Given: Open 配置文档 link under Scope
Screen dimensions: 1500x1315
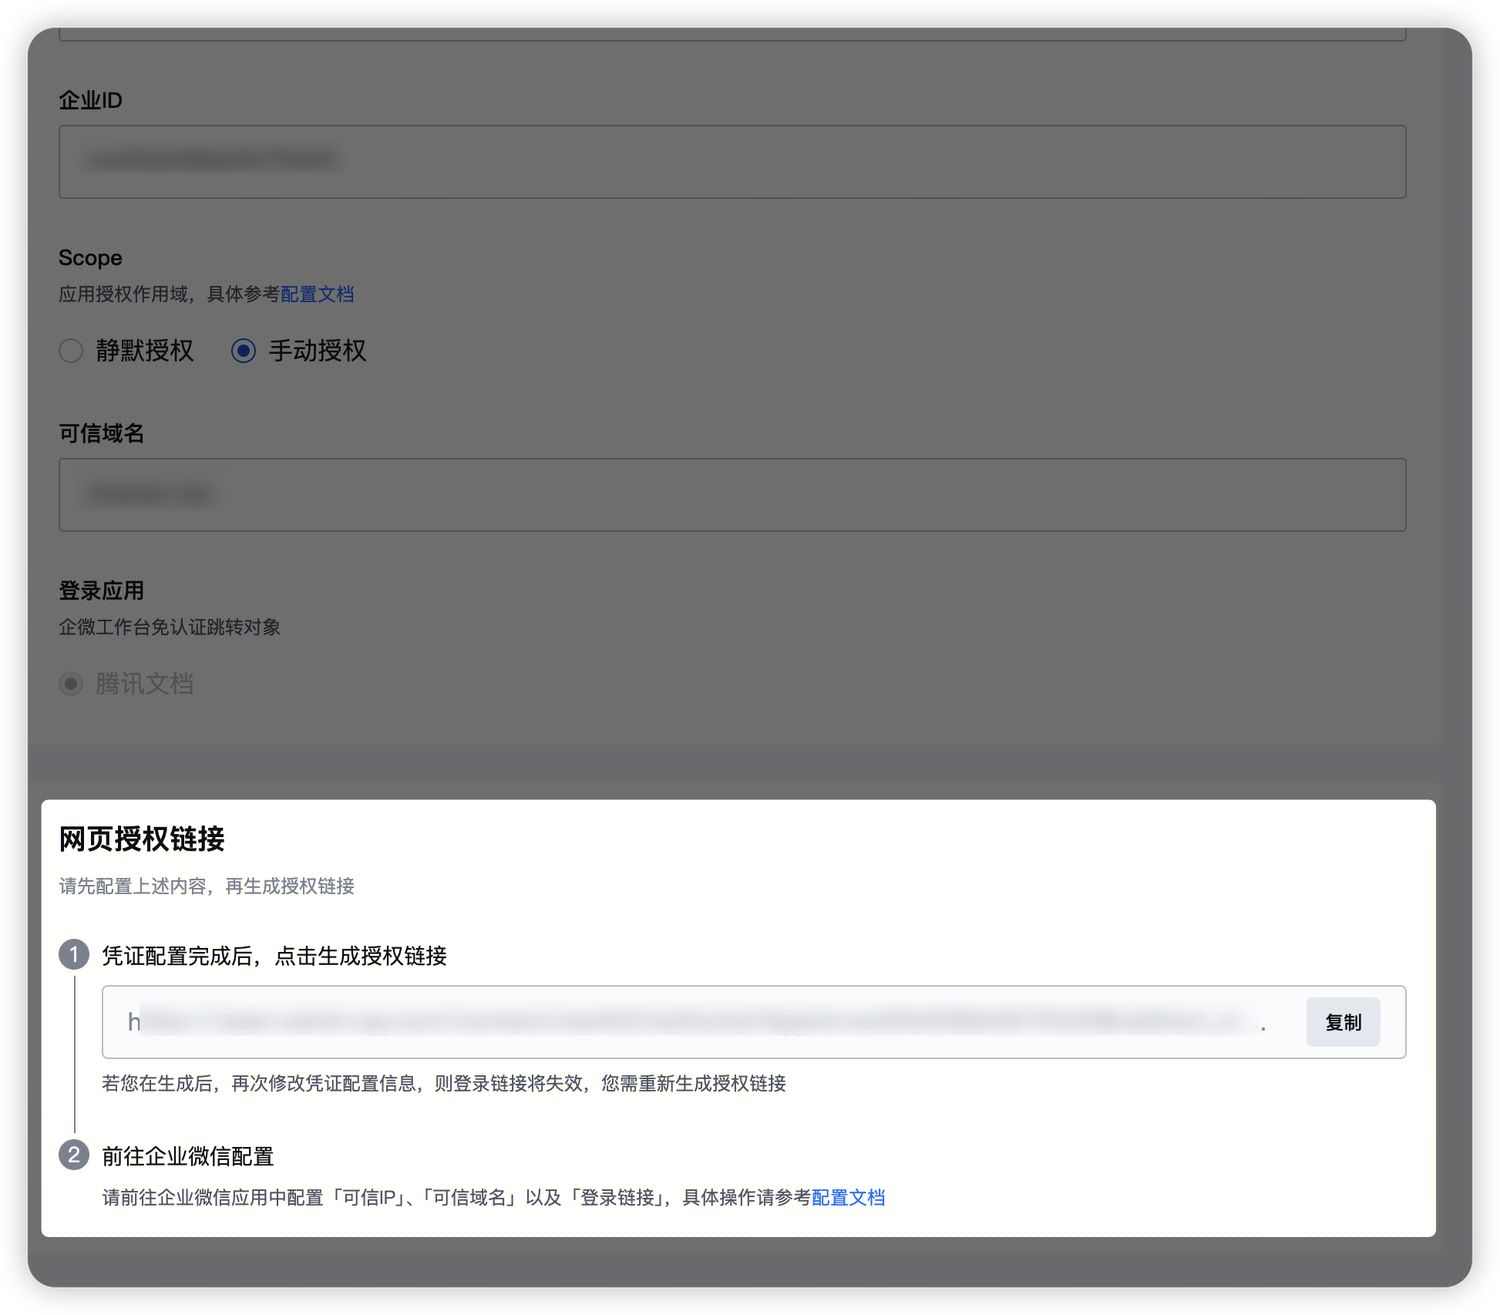Looking at the screenshot, I should (x=317, y=294).
